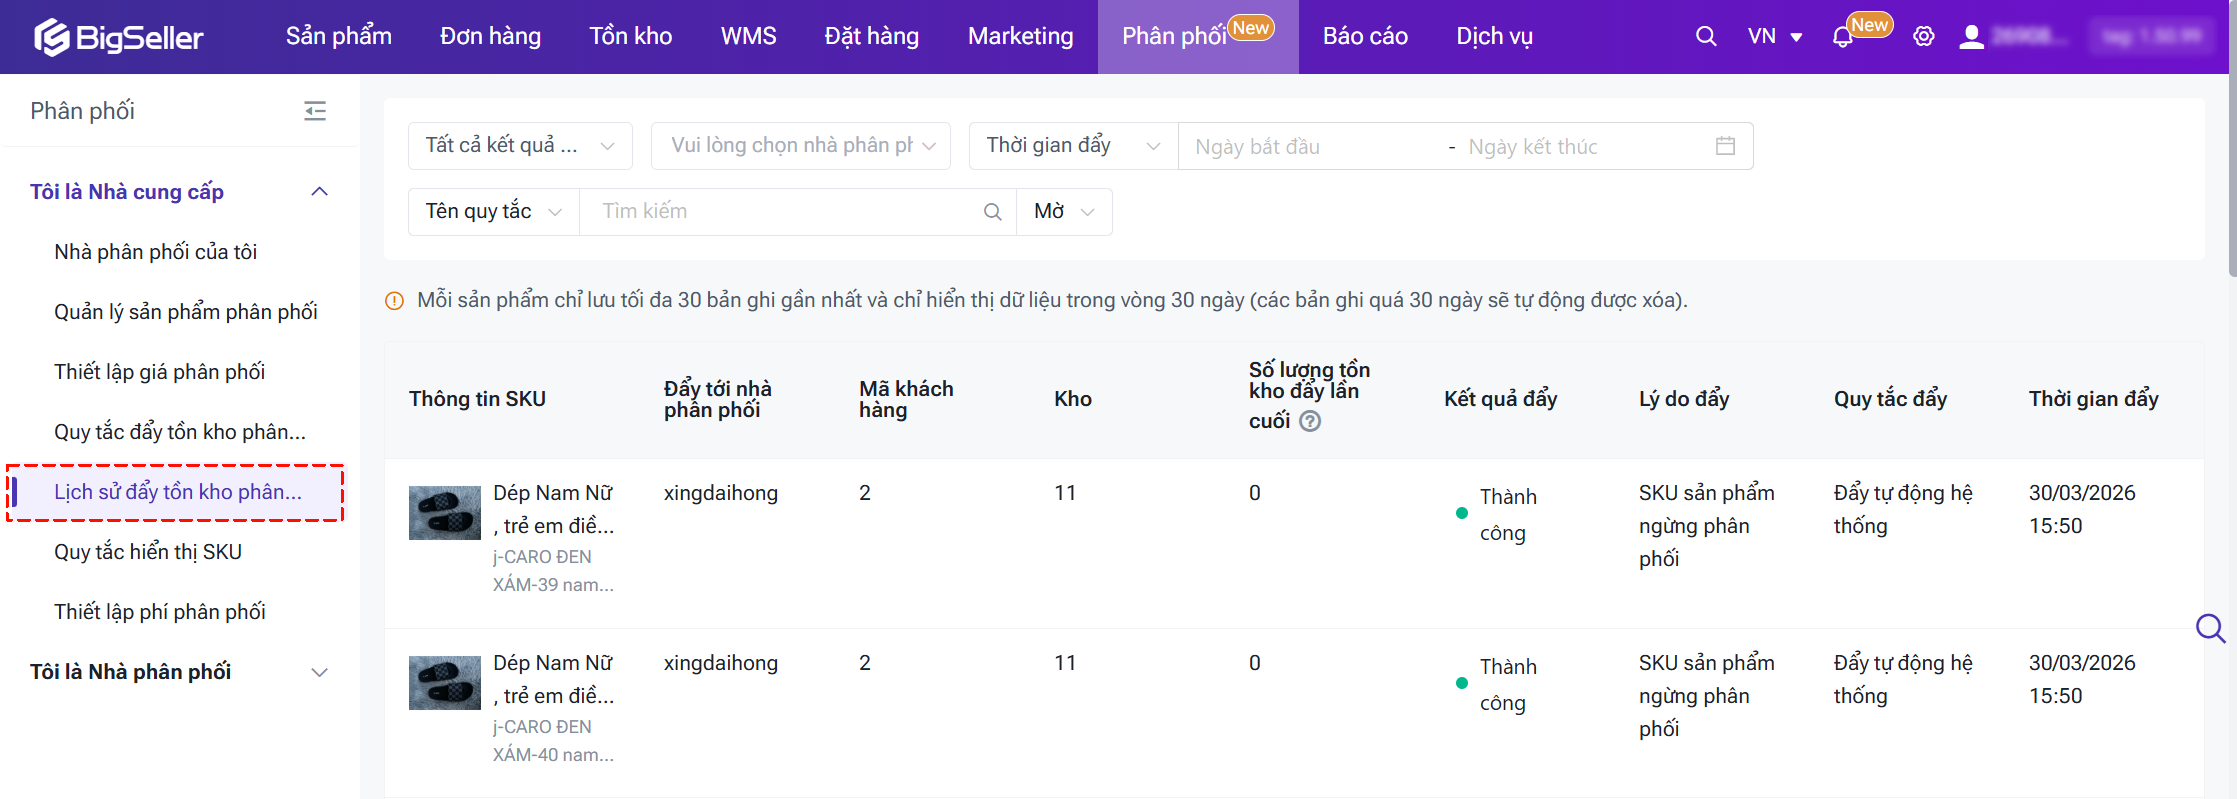Image resolution: width=2237 pixels, height=799 pixels.
Task: Go to Quản lý sản phẩm phân phối
Action: (186, 312)
